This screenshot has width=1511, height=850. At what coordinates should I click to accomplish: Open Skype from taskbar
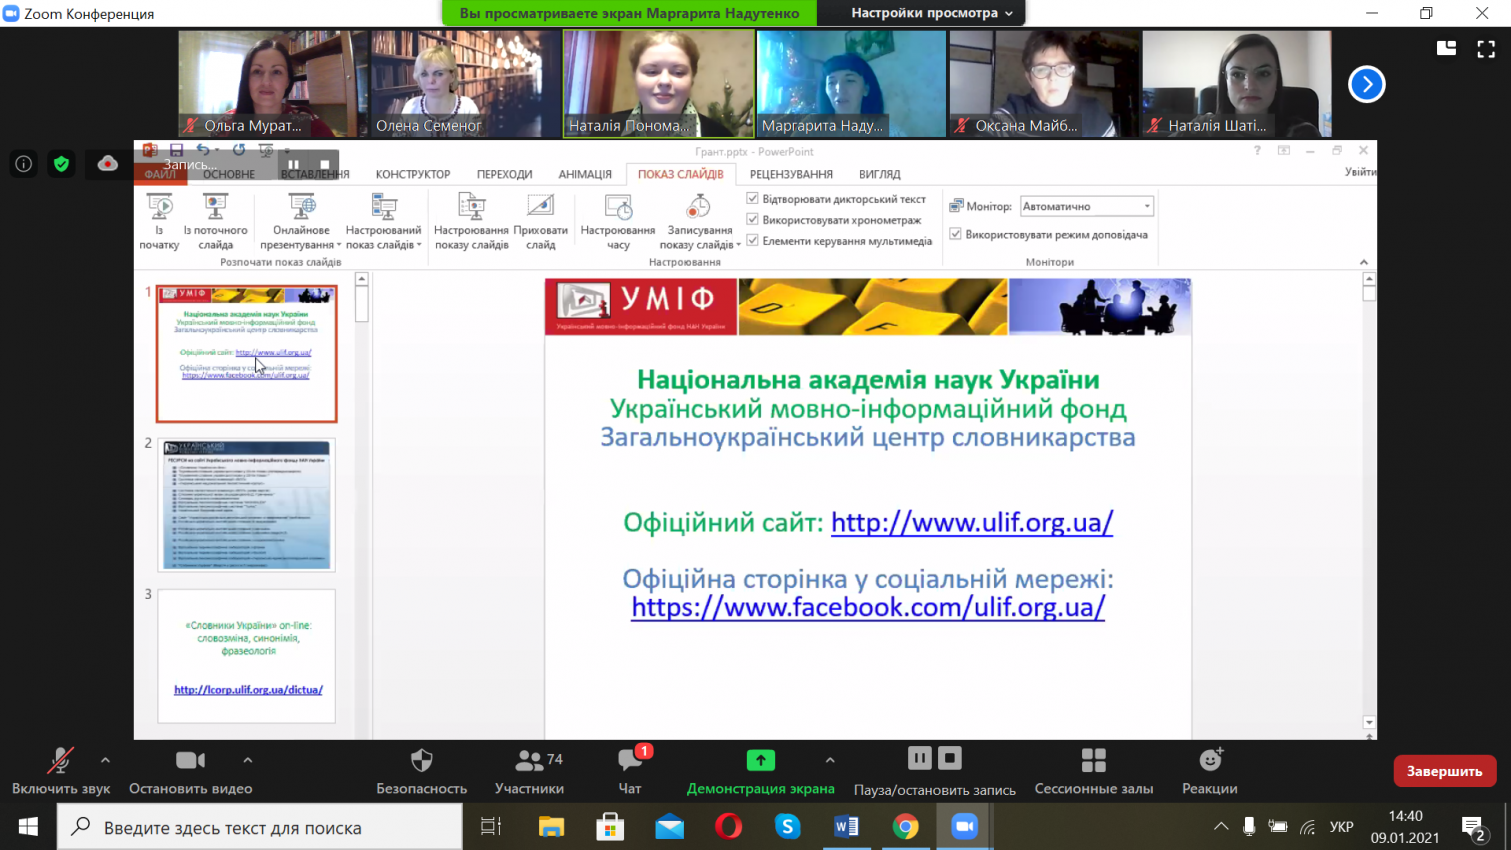[x=788, y=827]
